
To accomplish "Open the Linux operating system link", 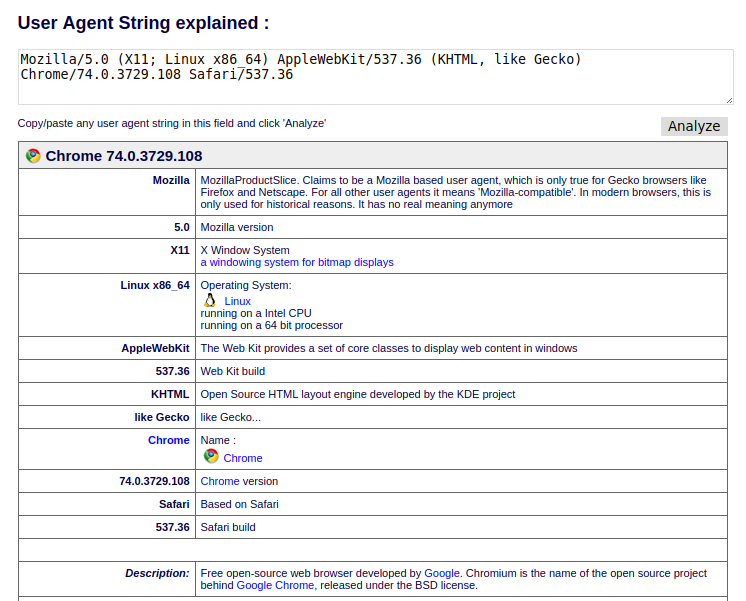I will coord(237,301).
